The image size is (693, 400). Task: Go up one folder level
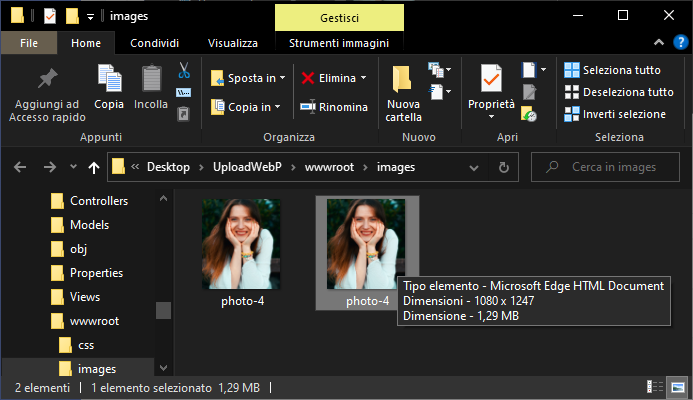pyautogui.click(x=94, y=167)
